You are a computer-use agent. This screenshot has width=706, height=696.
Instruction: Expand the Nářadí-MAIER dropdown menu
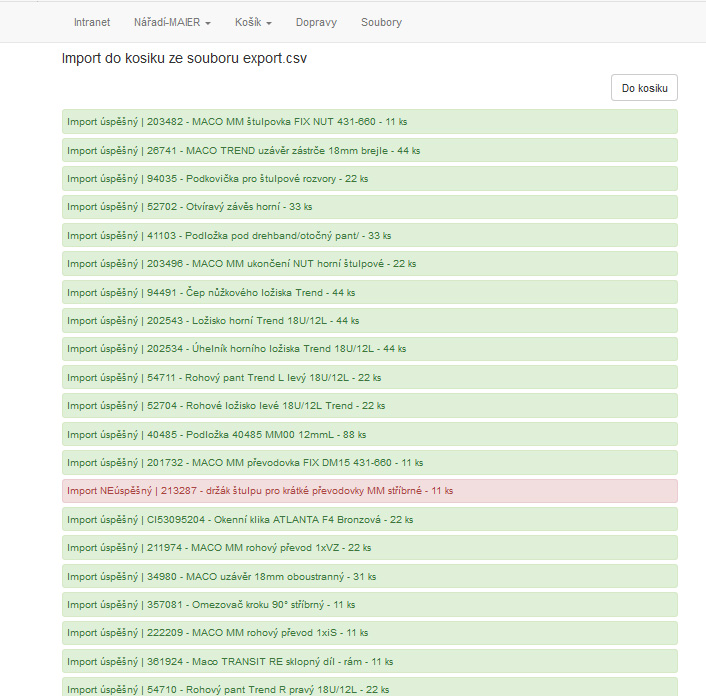point(172,22)
